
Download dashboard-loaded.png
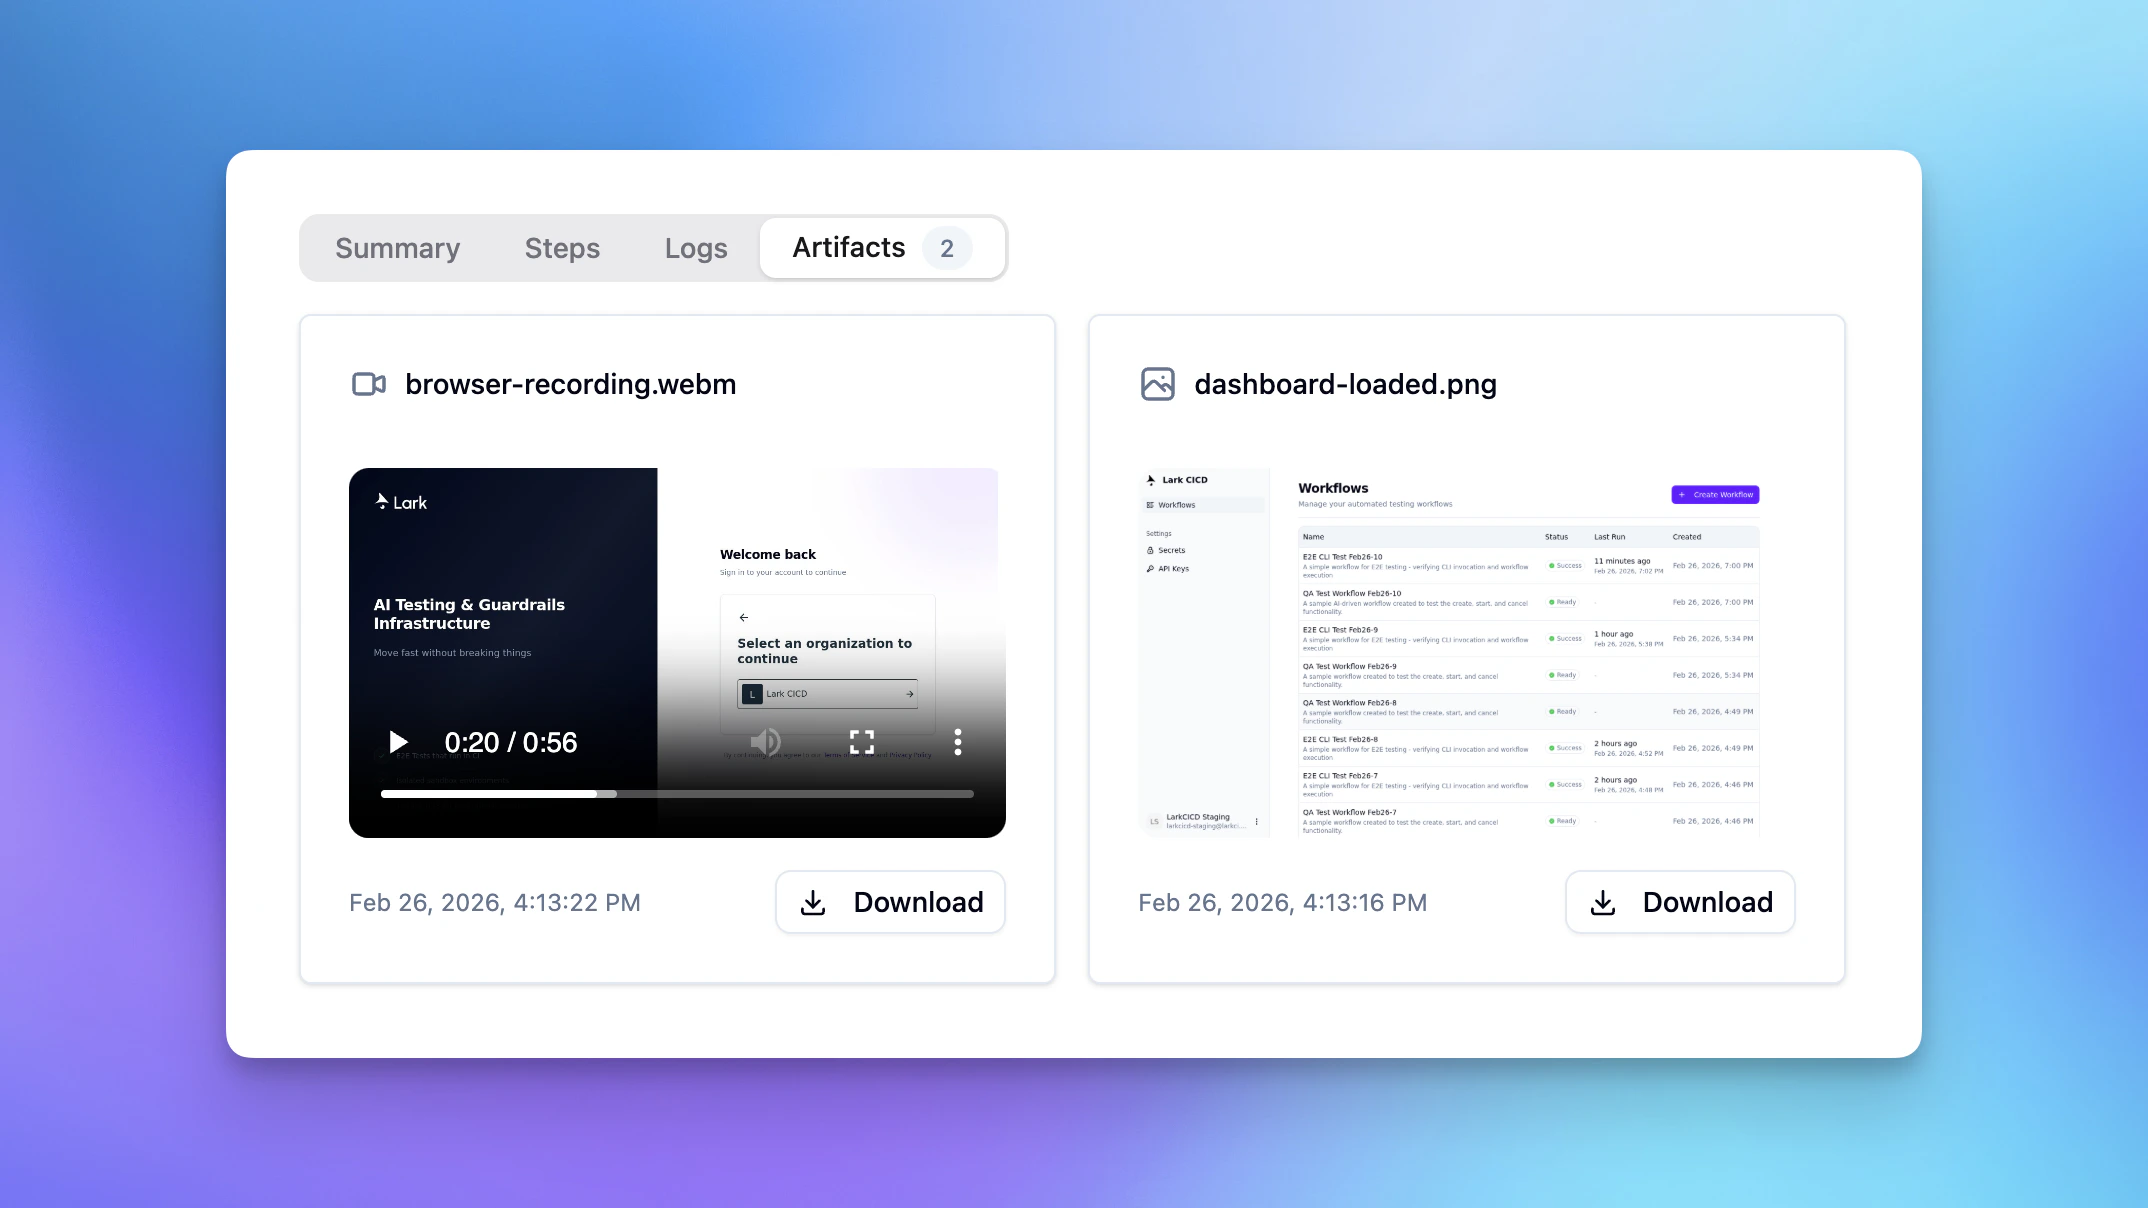(1680, 902)
